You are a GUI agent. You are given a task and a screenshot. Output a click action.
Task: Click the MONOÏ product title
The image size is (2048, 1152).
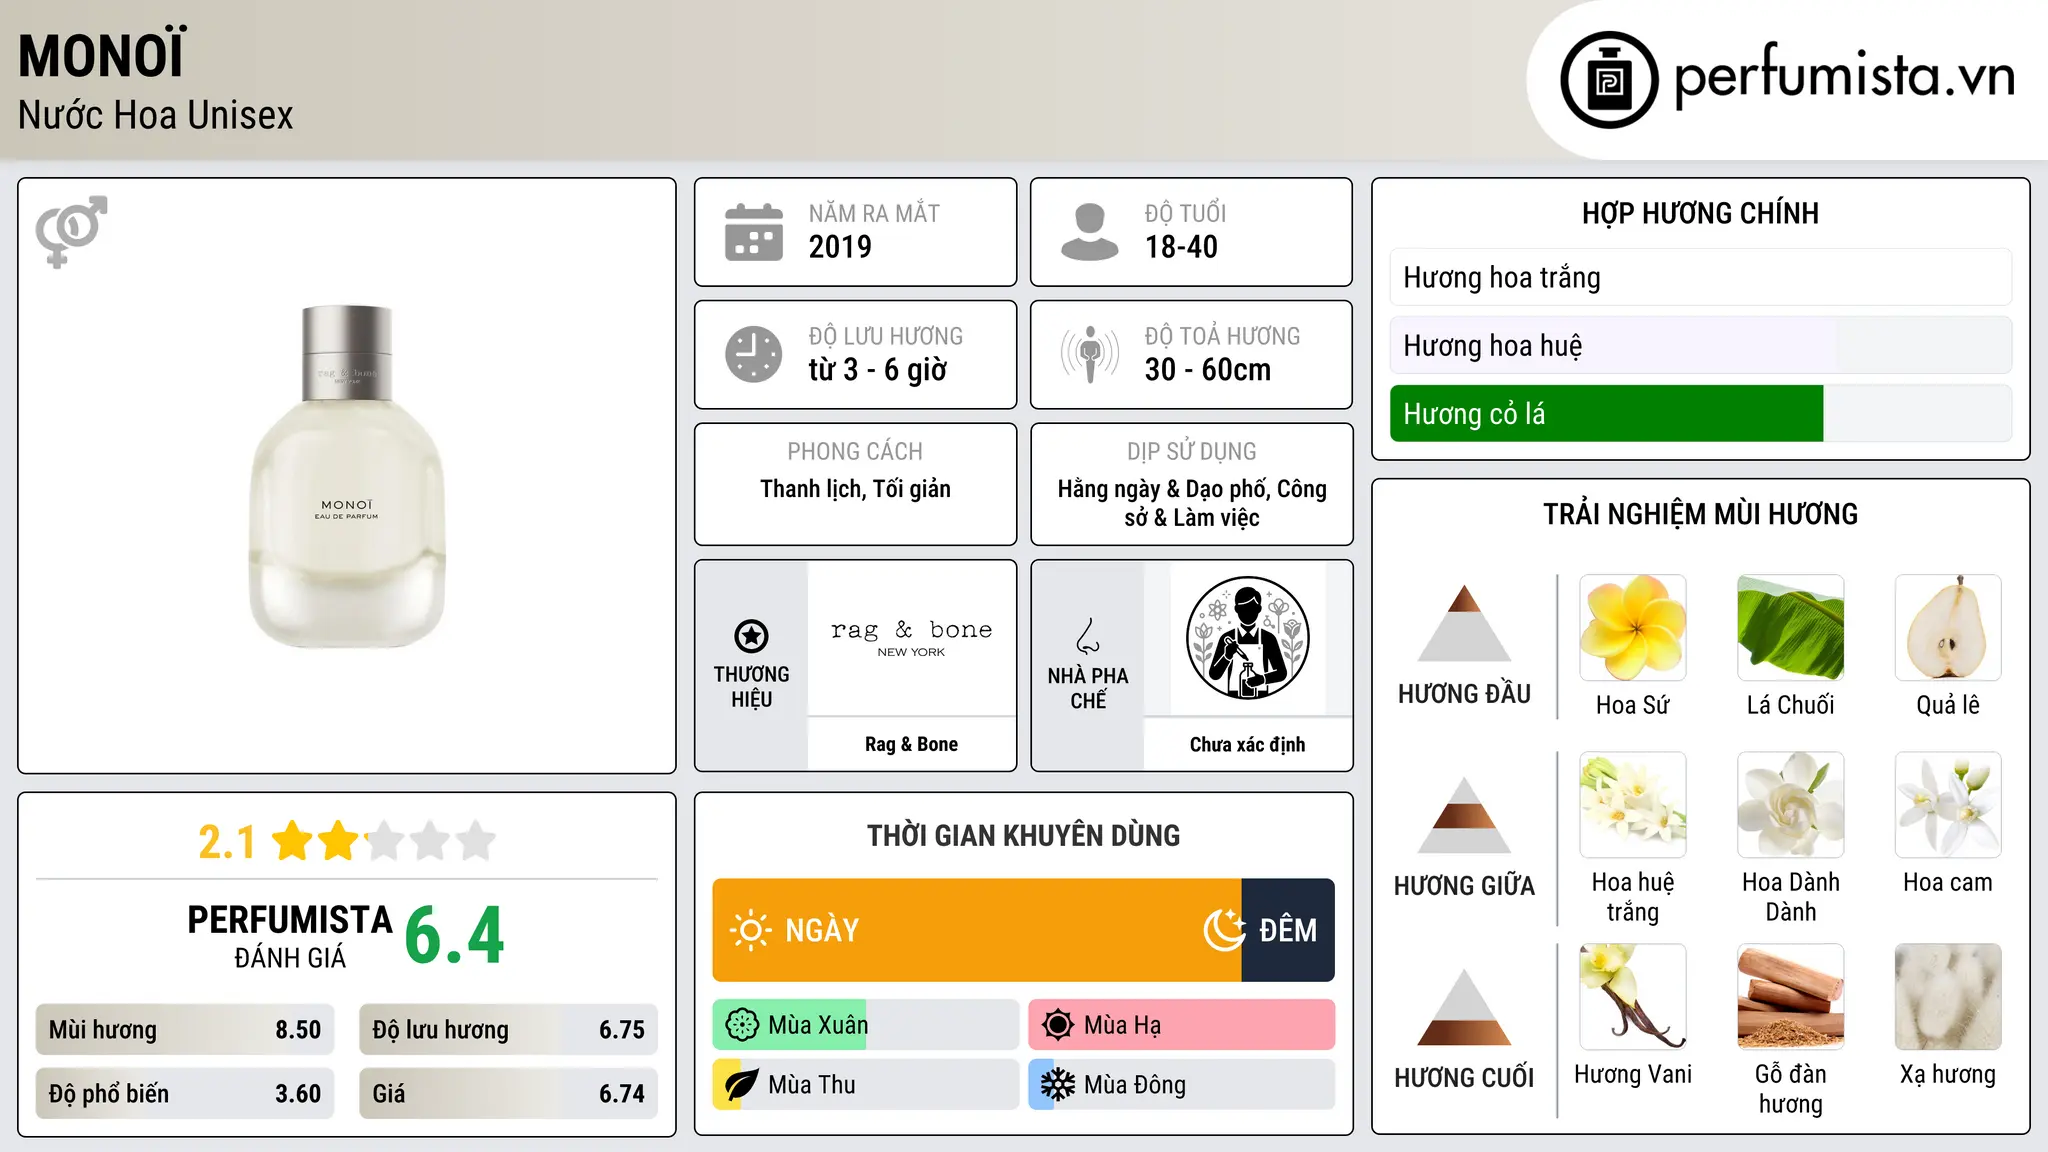pos(102,55)
